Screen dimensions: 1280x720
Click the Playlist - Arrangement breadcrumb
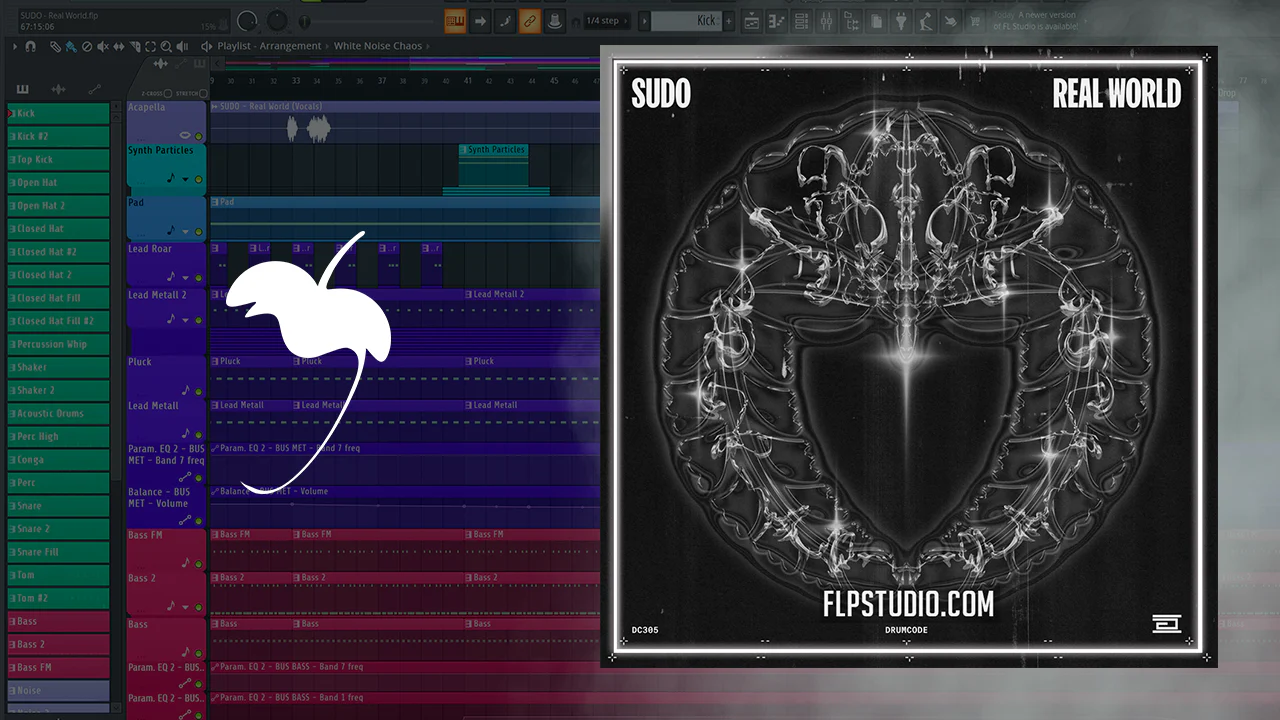pyautogui.click(x=269, y=46)
